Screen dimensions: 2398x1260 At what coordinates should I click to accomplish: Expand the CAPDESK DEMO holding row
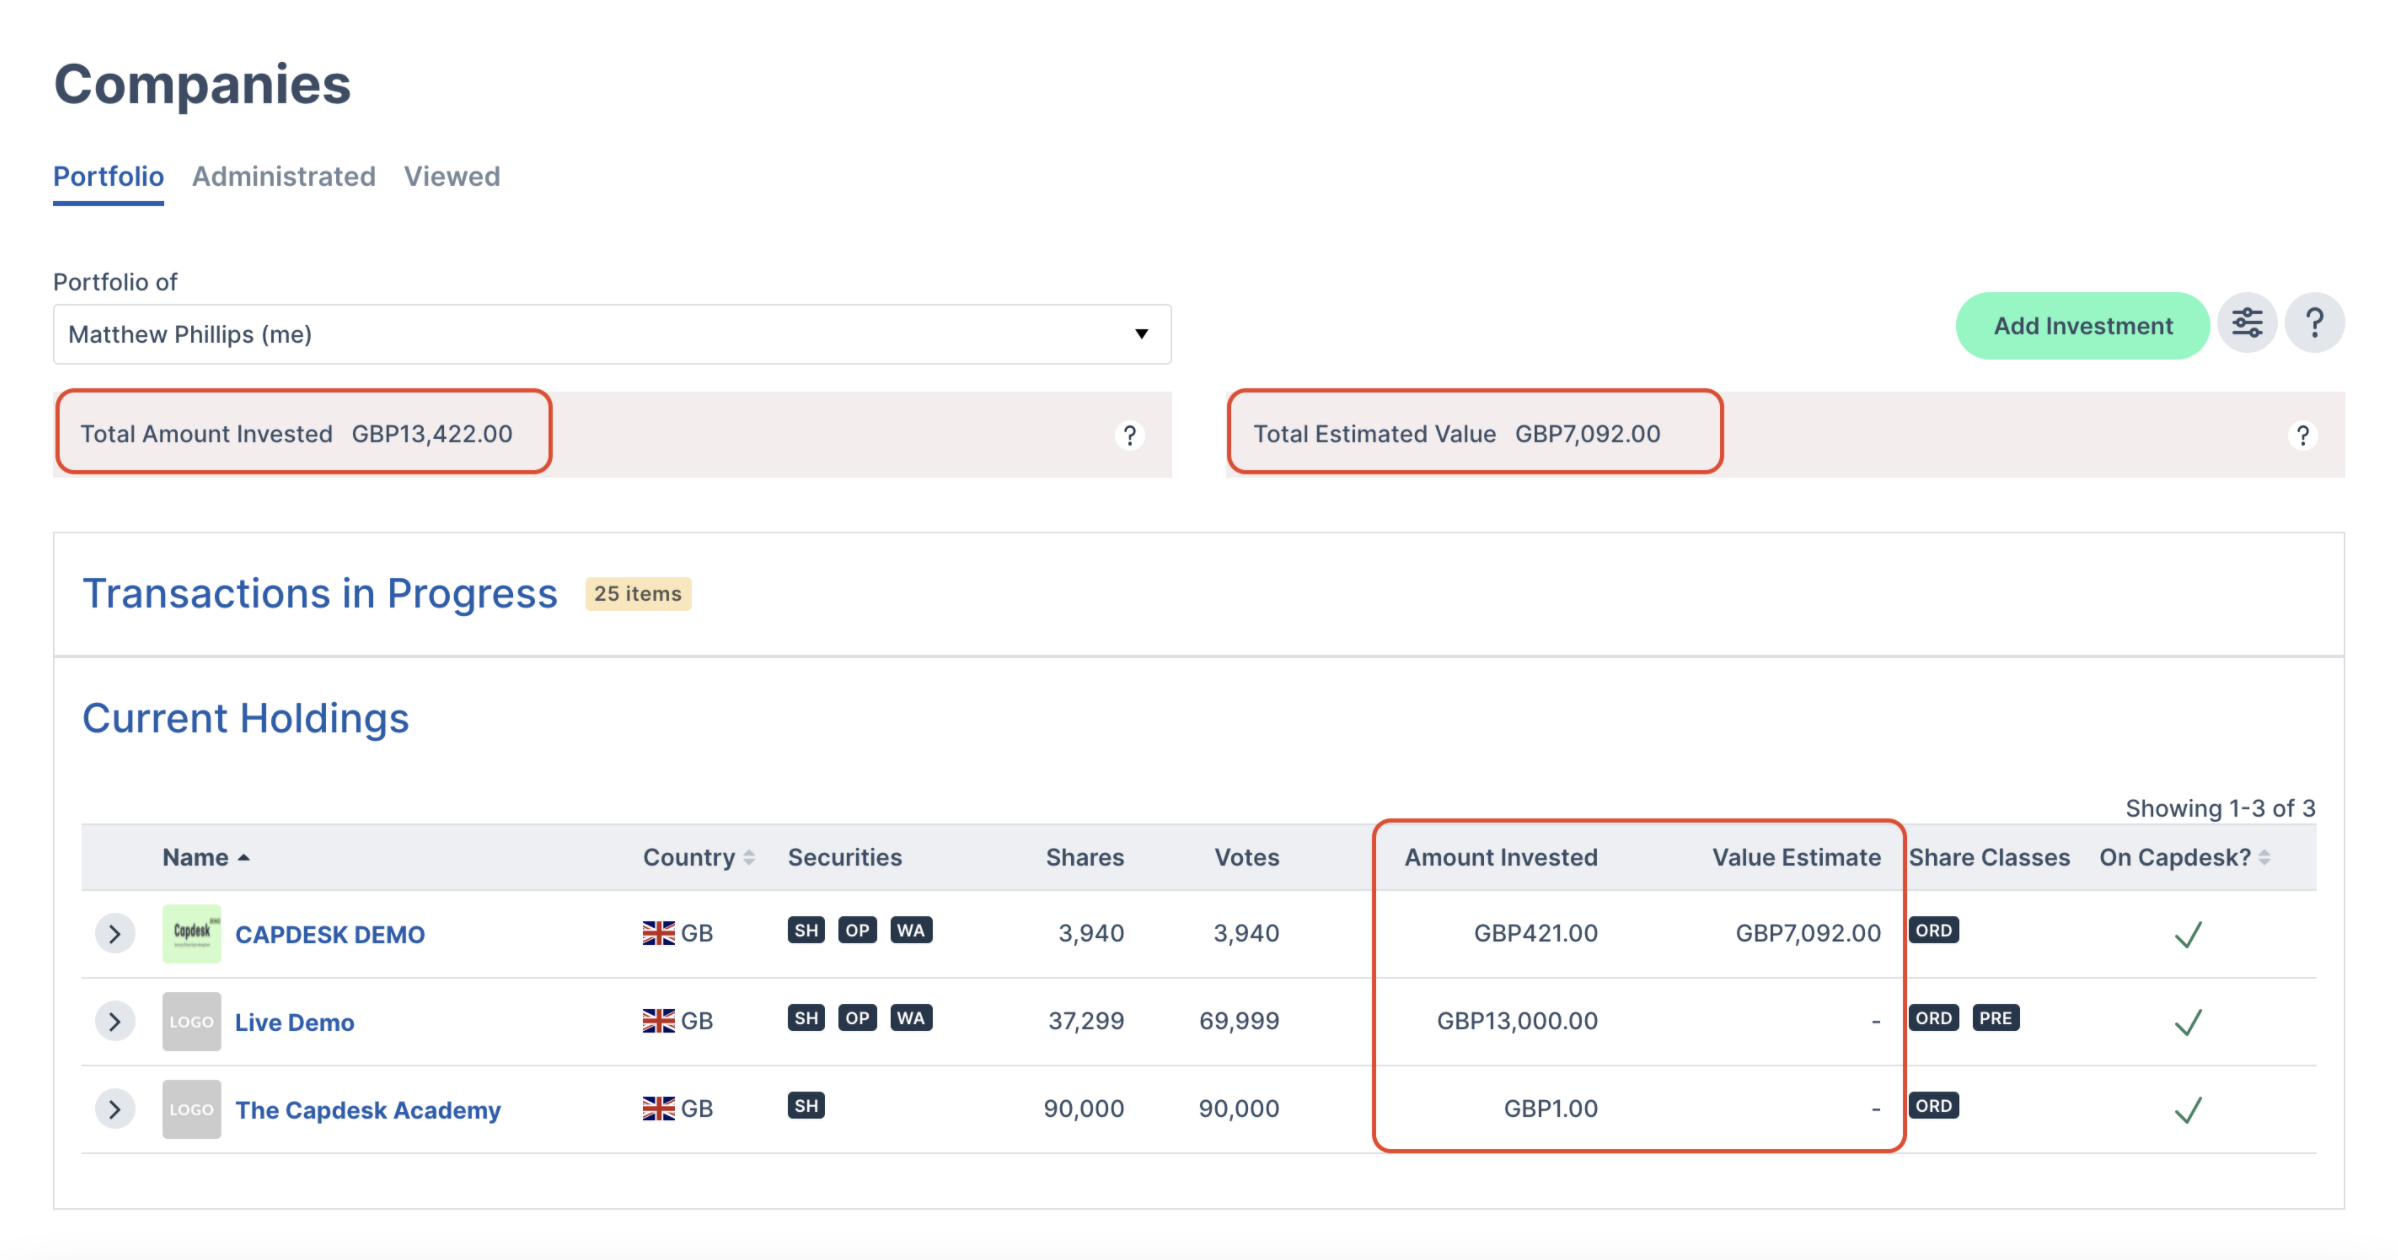pyautogui.click(x=115, y=934)
